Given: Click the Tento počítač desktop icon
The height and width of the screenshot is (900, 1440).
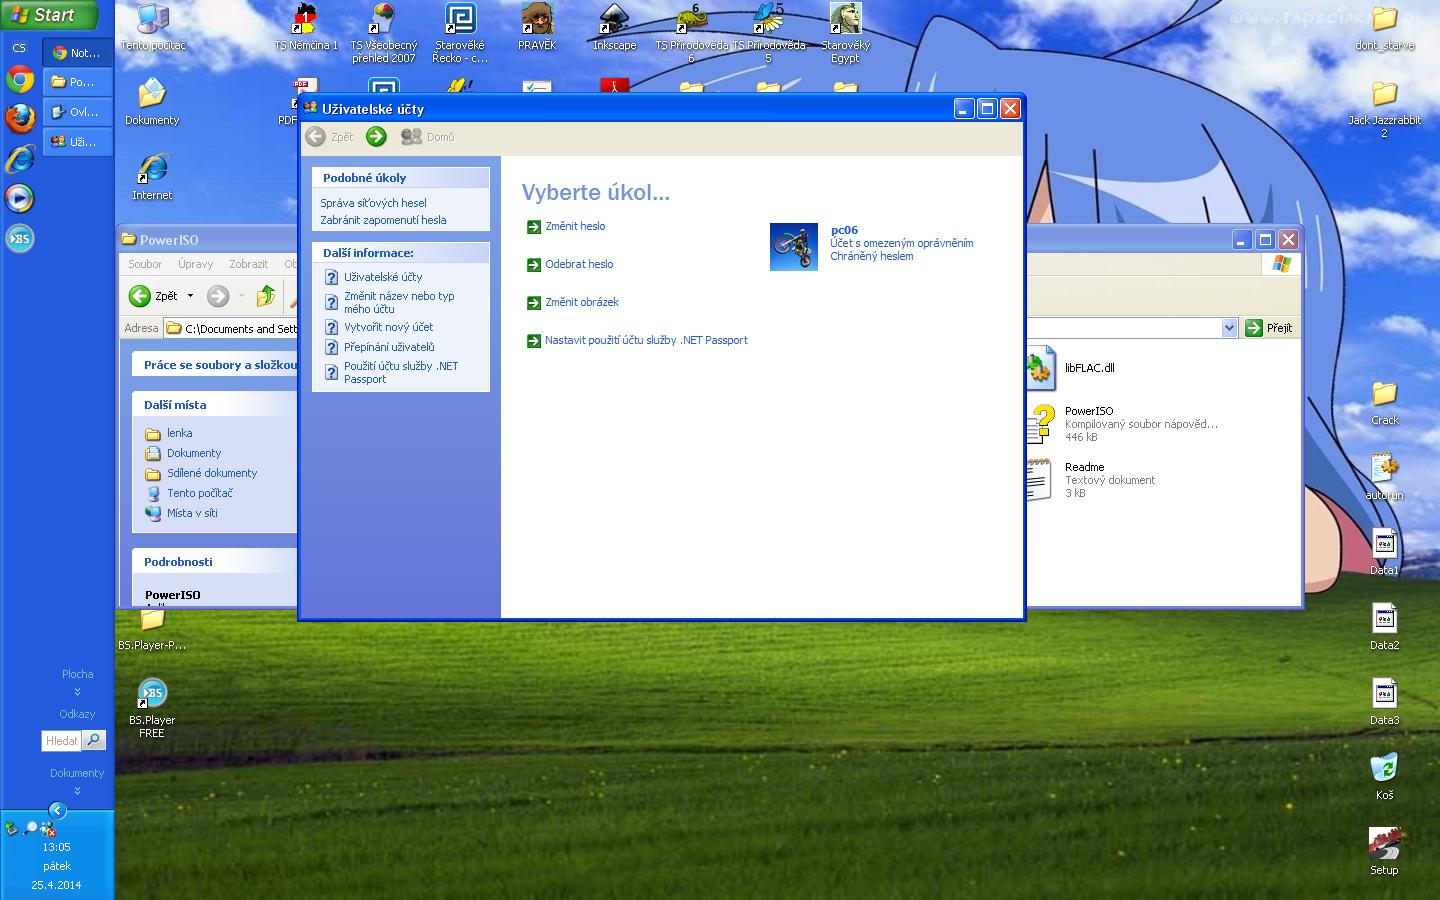Looking at the screenshot, I should [153, 20].
